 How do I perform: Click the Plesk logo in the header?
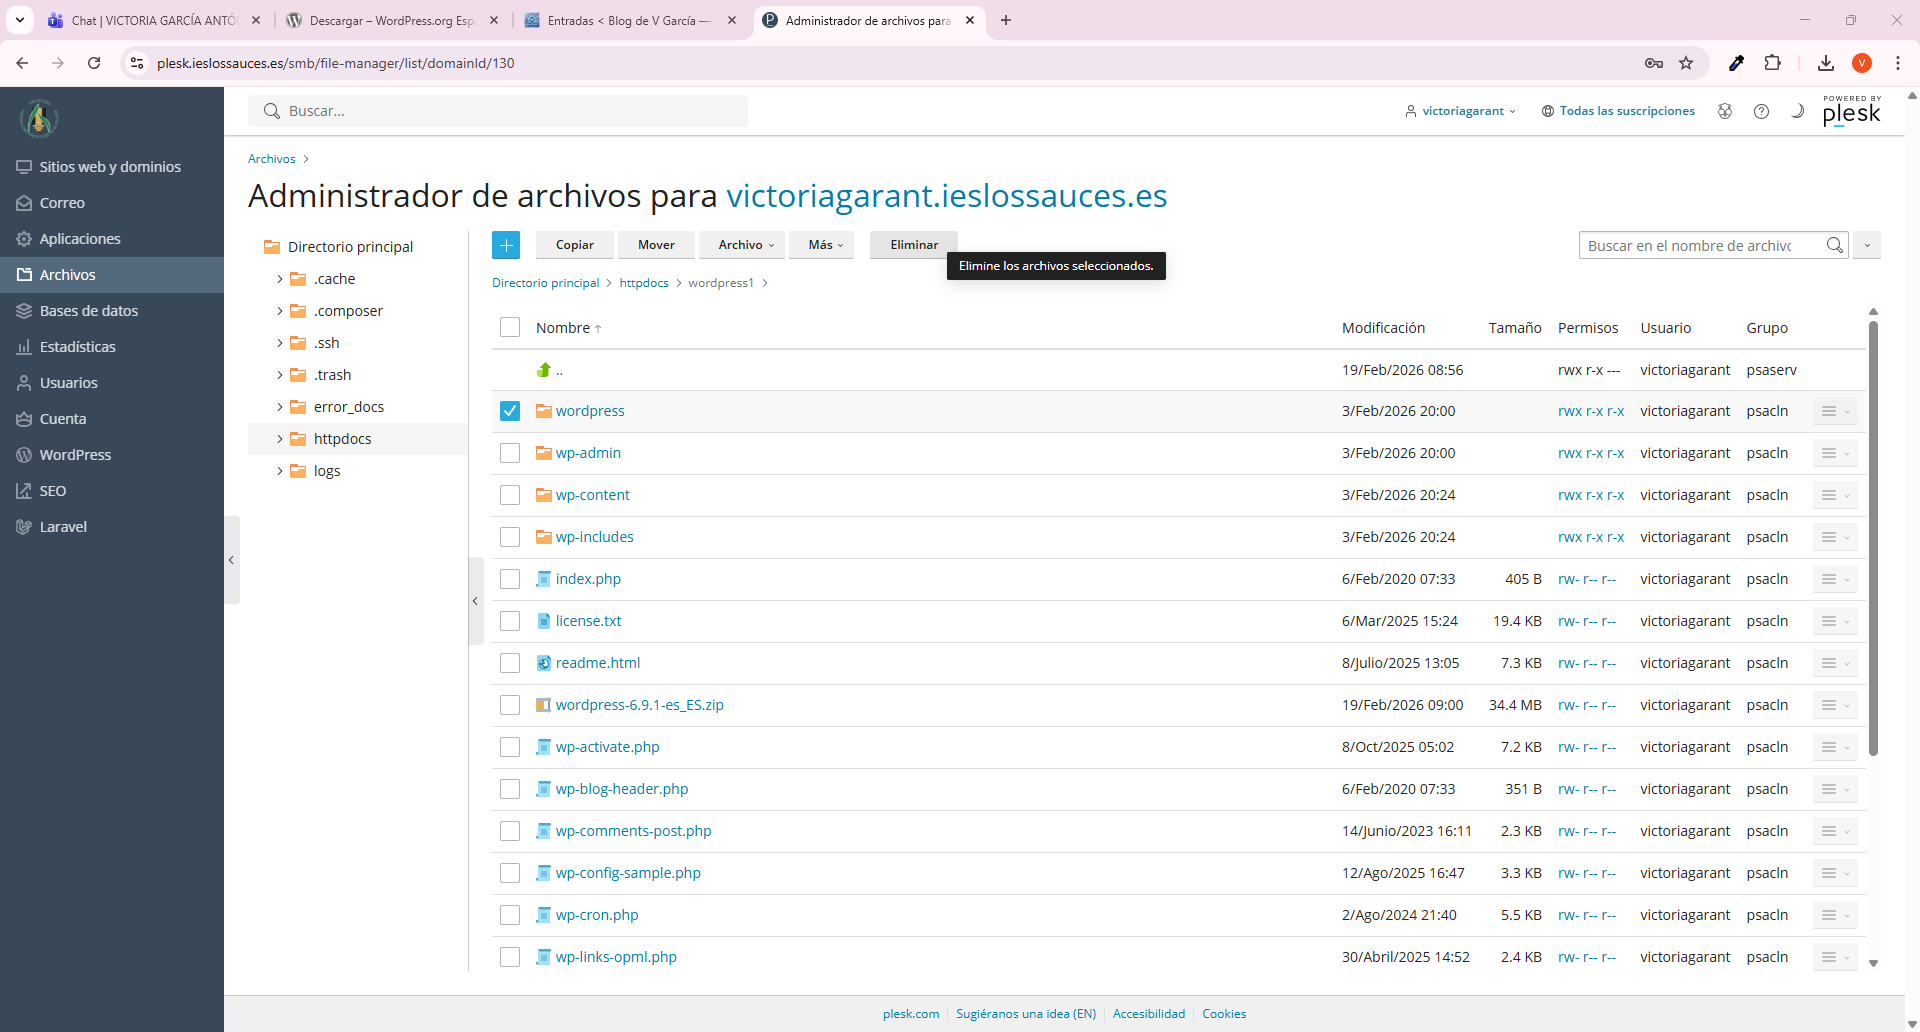(x=1851, y=111)
